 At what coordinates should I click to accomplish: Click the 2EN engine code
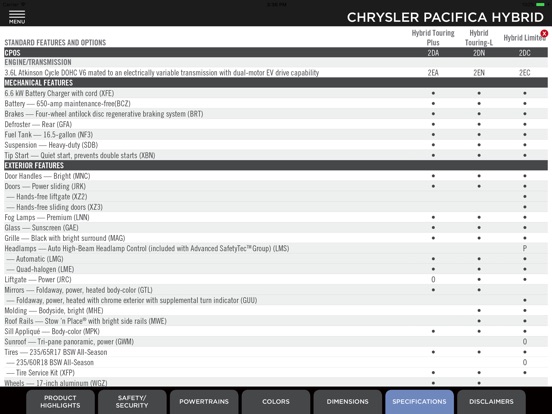tap(479, 73)
